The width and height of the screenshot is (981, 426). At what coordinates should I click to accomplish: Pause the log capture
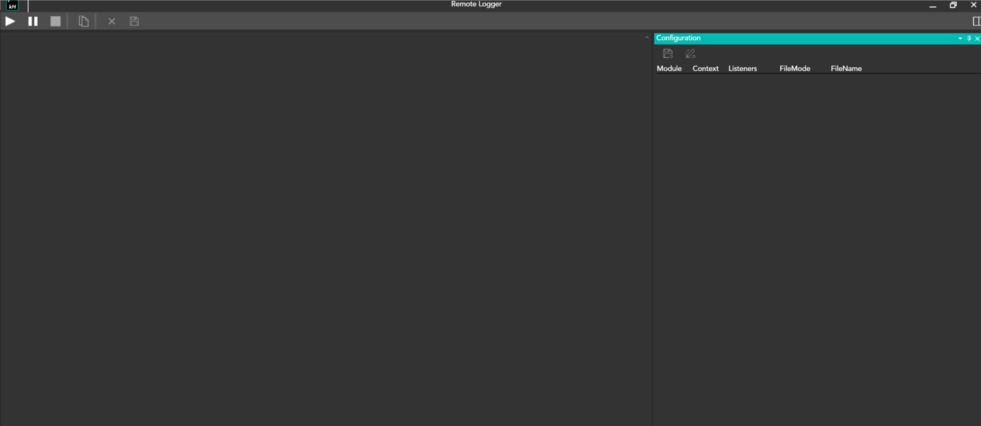33,21
